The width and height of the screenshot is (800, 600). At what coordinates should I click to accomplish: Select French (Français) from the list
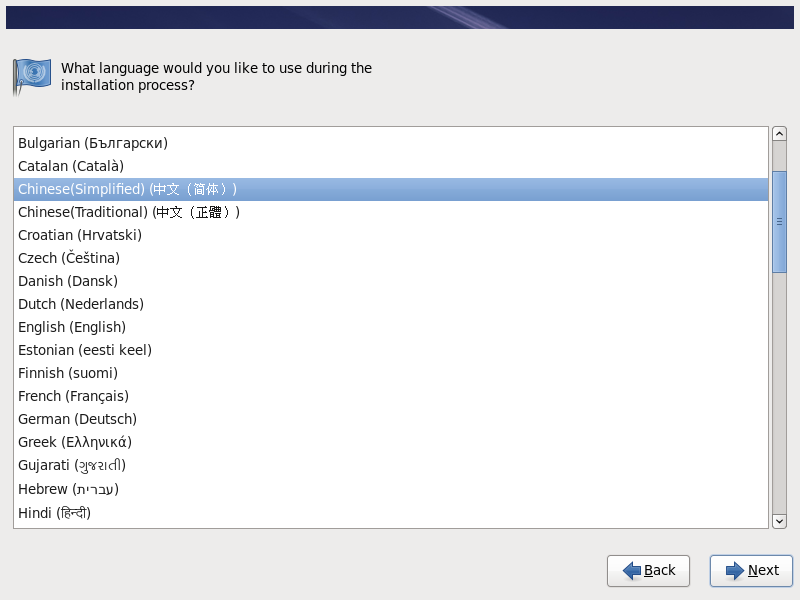[74, 396]
